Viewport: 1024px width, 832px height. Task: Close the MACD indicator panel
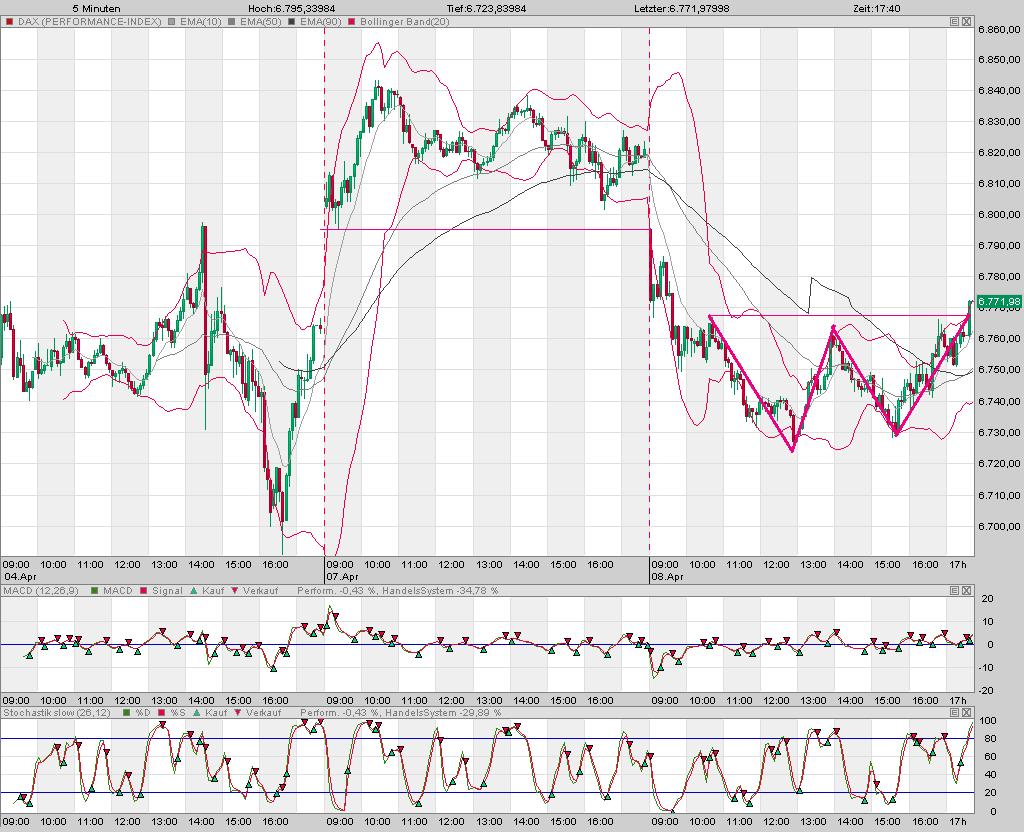click(967, 590)
